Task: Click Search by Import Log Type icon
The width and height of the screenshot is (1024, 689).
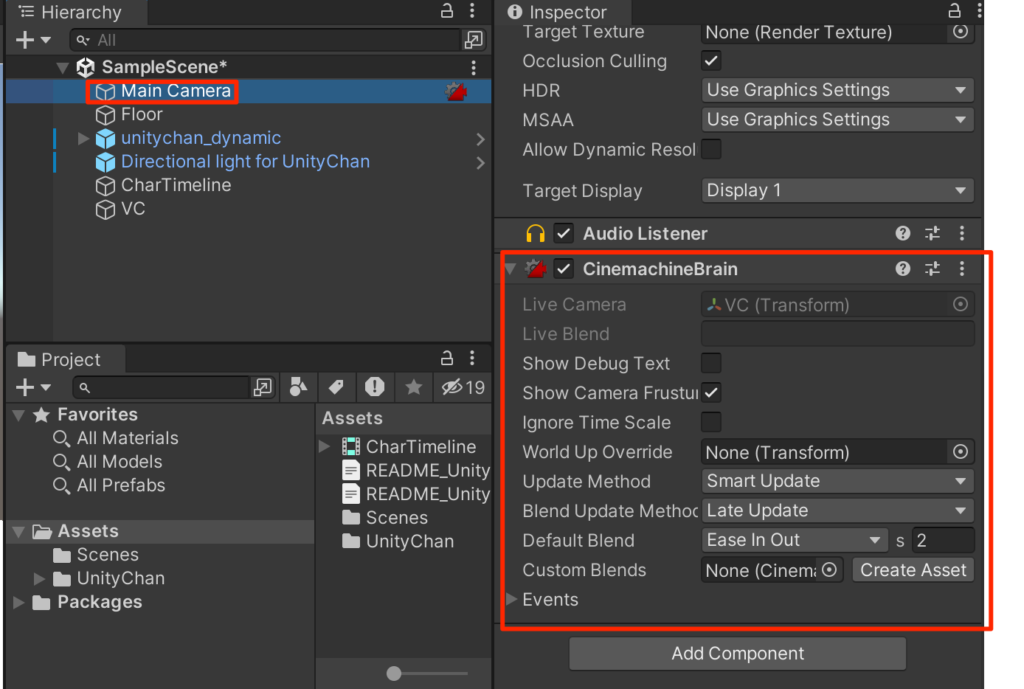Action: tap(374, 387)
